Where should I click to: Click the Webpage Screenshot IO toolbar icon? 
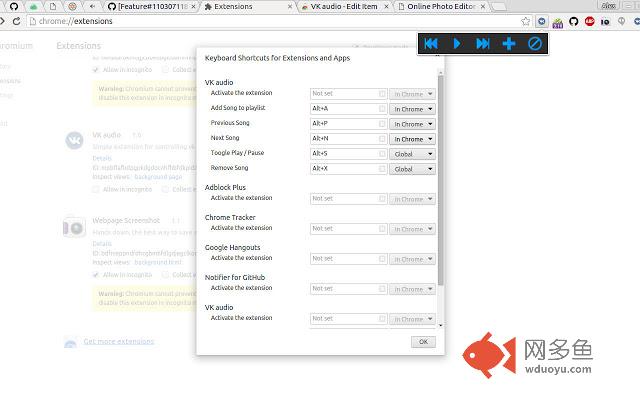point(605,22)
